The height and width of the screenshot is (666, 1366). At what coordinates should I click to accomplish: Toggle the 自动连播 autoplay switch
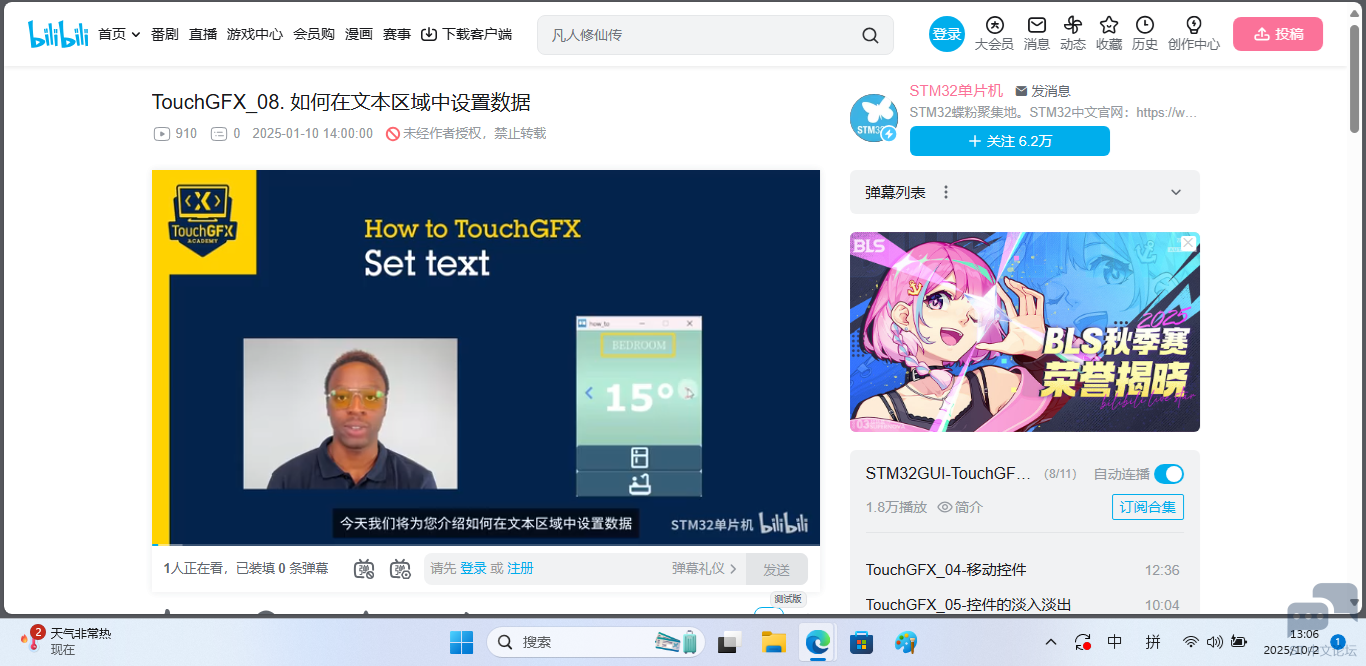pos(1168,474)
